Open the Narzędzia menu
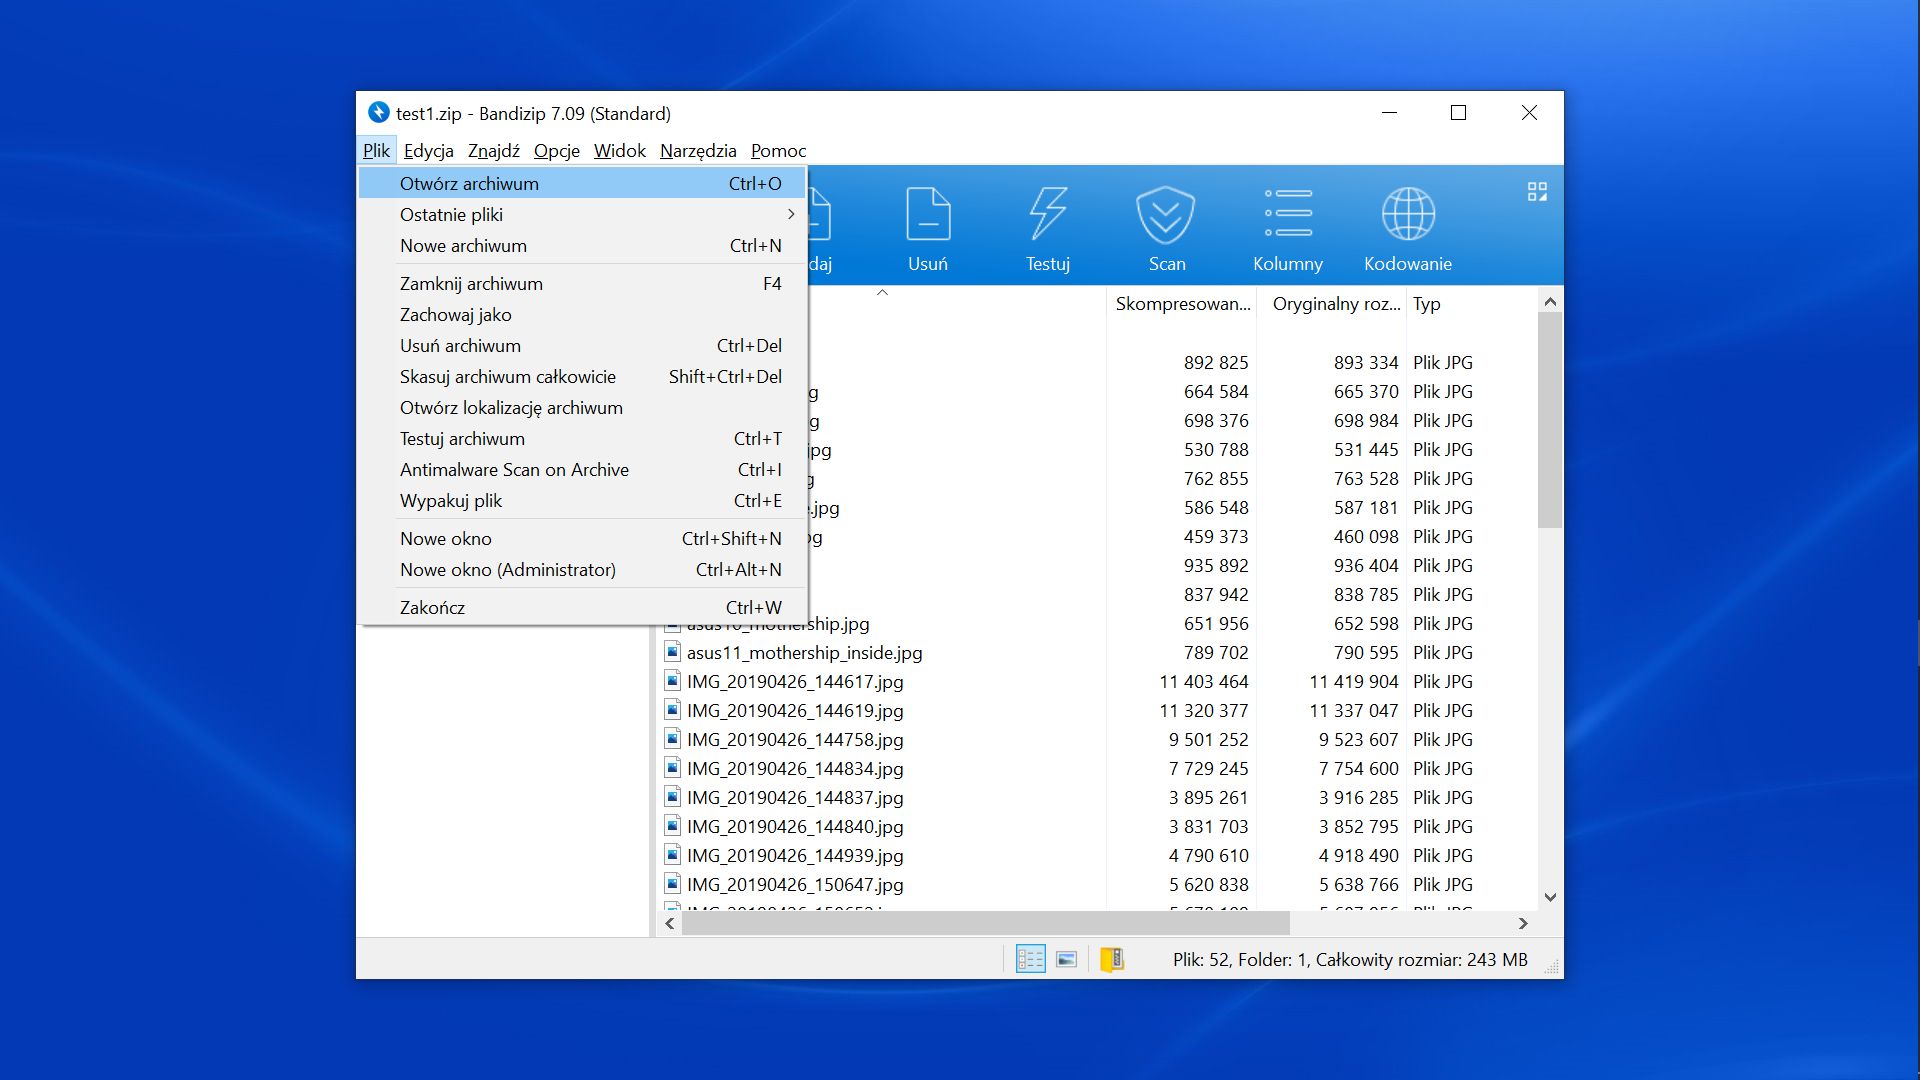1920x1080 pixels. tap(697, 151)
